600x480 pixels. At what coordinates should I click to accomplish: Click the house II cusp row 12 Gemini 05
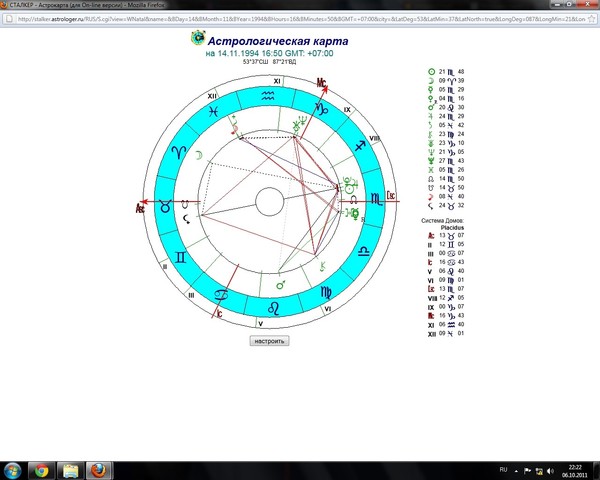pos(446,244)
